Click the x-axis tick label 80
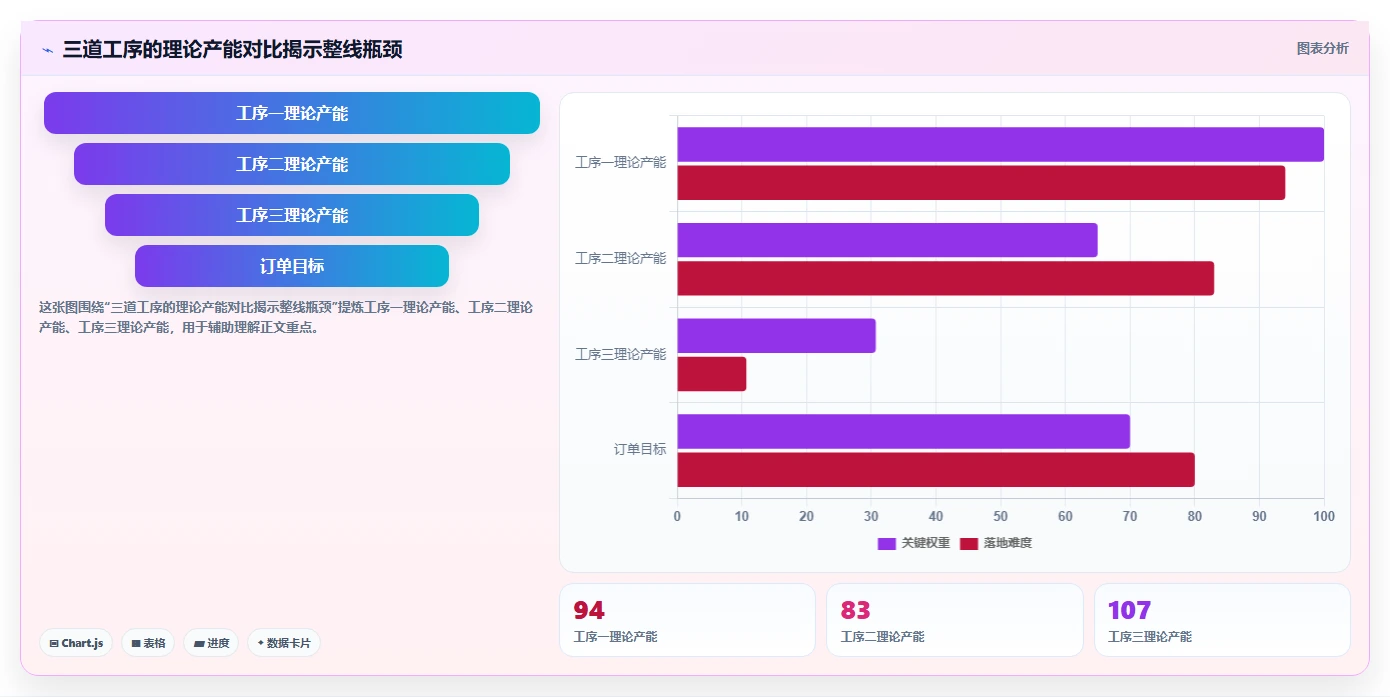 coord(1194,516)
